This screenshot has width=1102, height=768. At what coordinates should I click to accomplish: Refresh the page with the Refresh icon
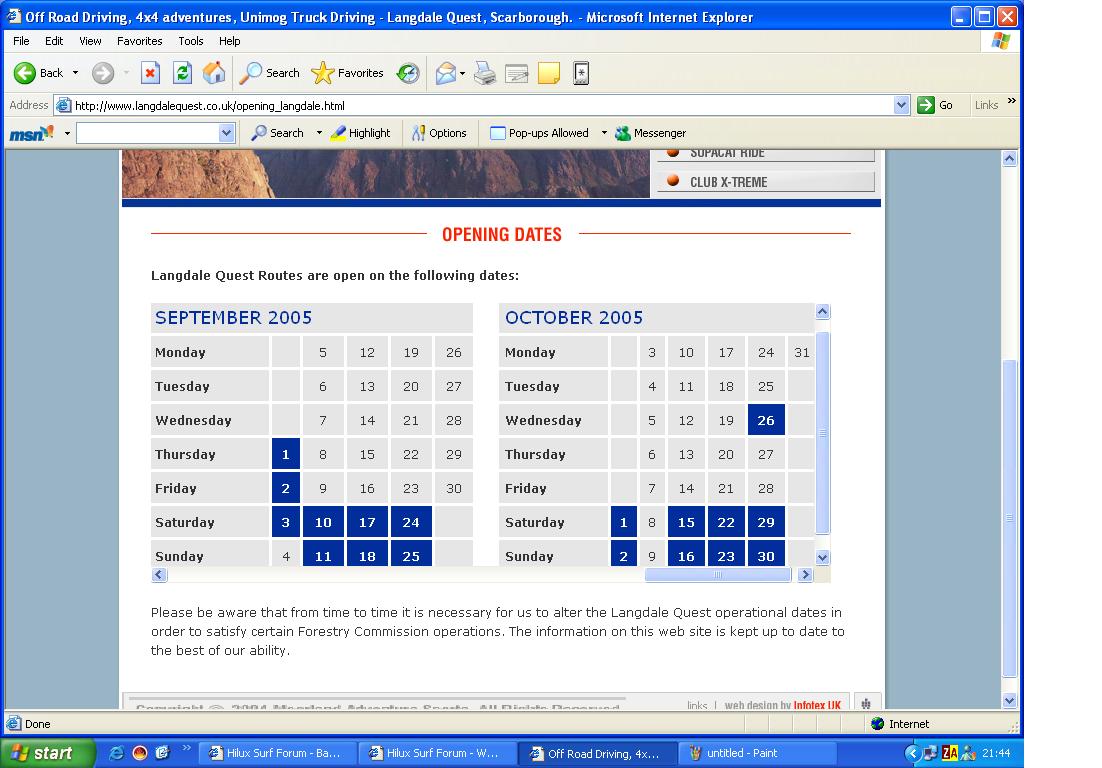tap(182, 73)
